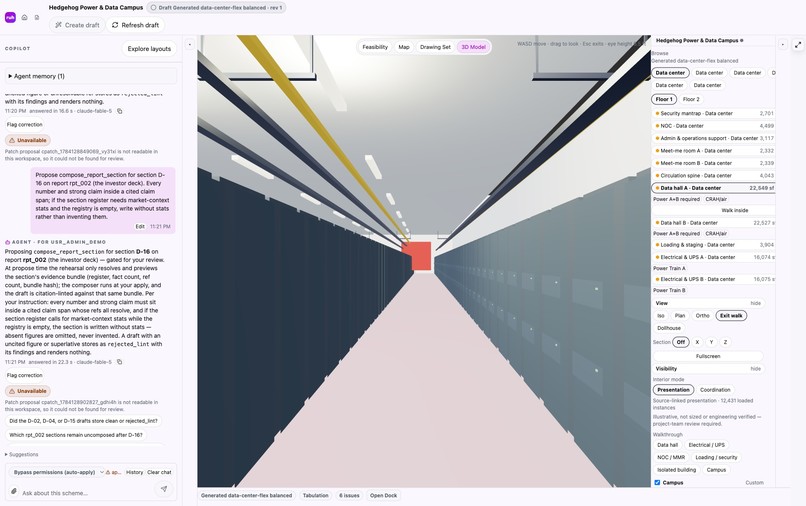This screenshot has width=806, height=506.
Task: Copy the 11:20 PM response with copy icon
Action: 120,111
